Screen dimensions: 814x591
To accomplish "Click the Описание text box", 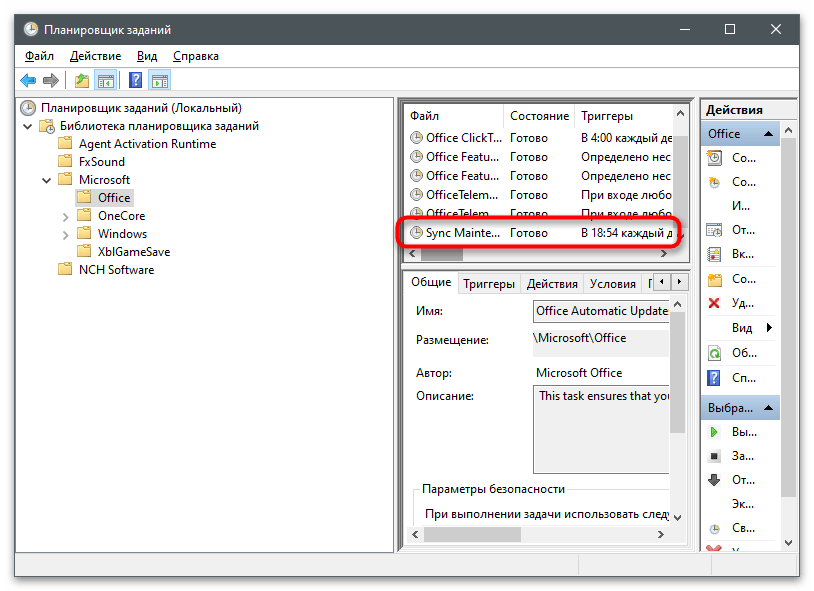I will click(x=602, y=429).
